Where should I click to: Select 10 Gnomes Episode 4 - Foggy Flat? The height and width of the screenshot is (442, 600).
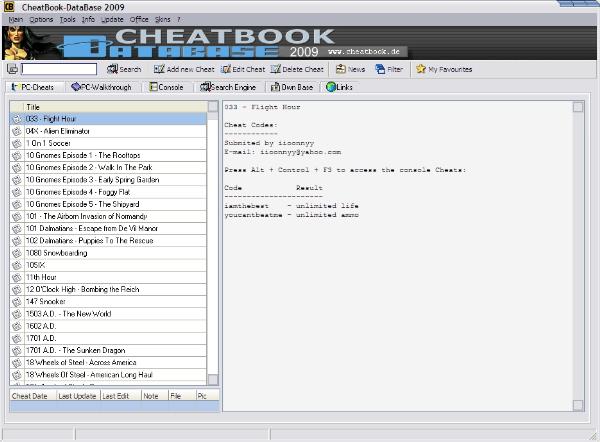108,192
